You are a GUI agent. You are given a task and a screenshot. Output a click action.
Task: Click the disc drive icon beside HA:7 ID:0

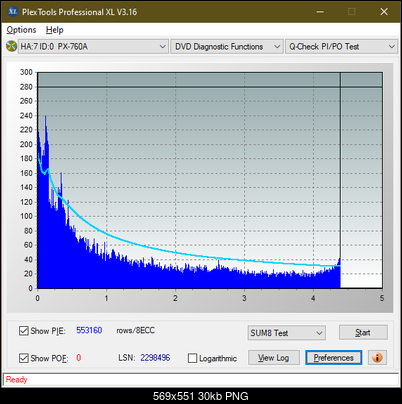click(x=11, y=46)
